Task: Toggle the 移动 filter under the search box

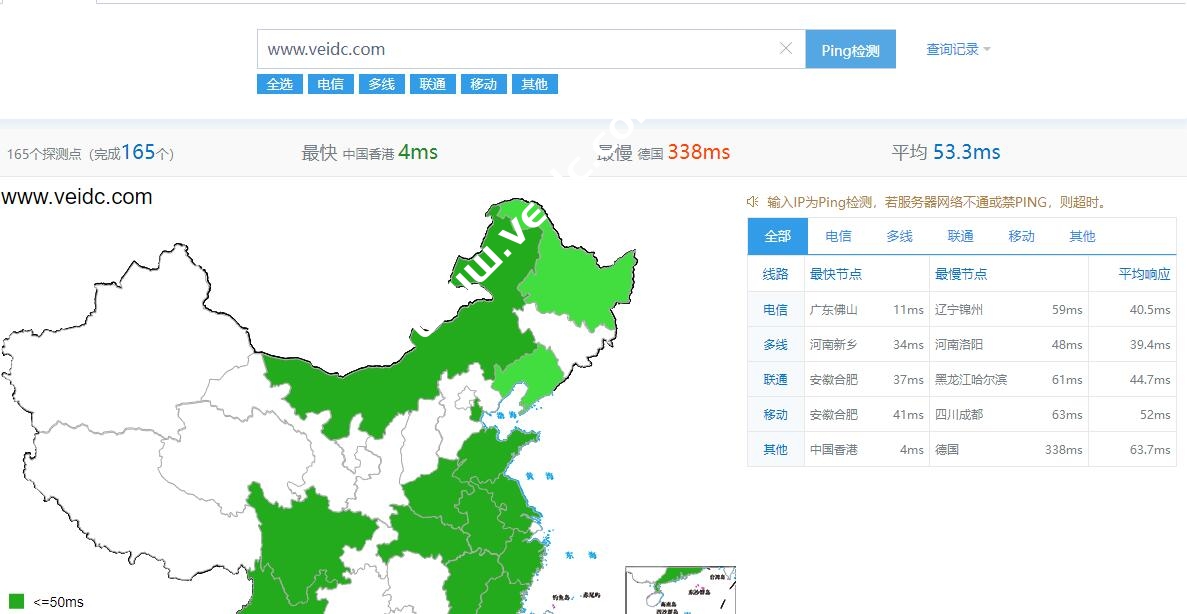Action: click(x=484, y=84)
